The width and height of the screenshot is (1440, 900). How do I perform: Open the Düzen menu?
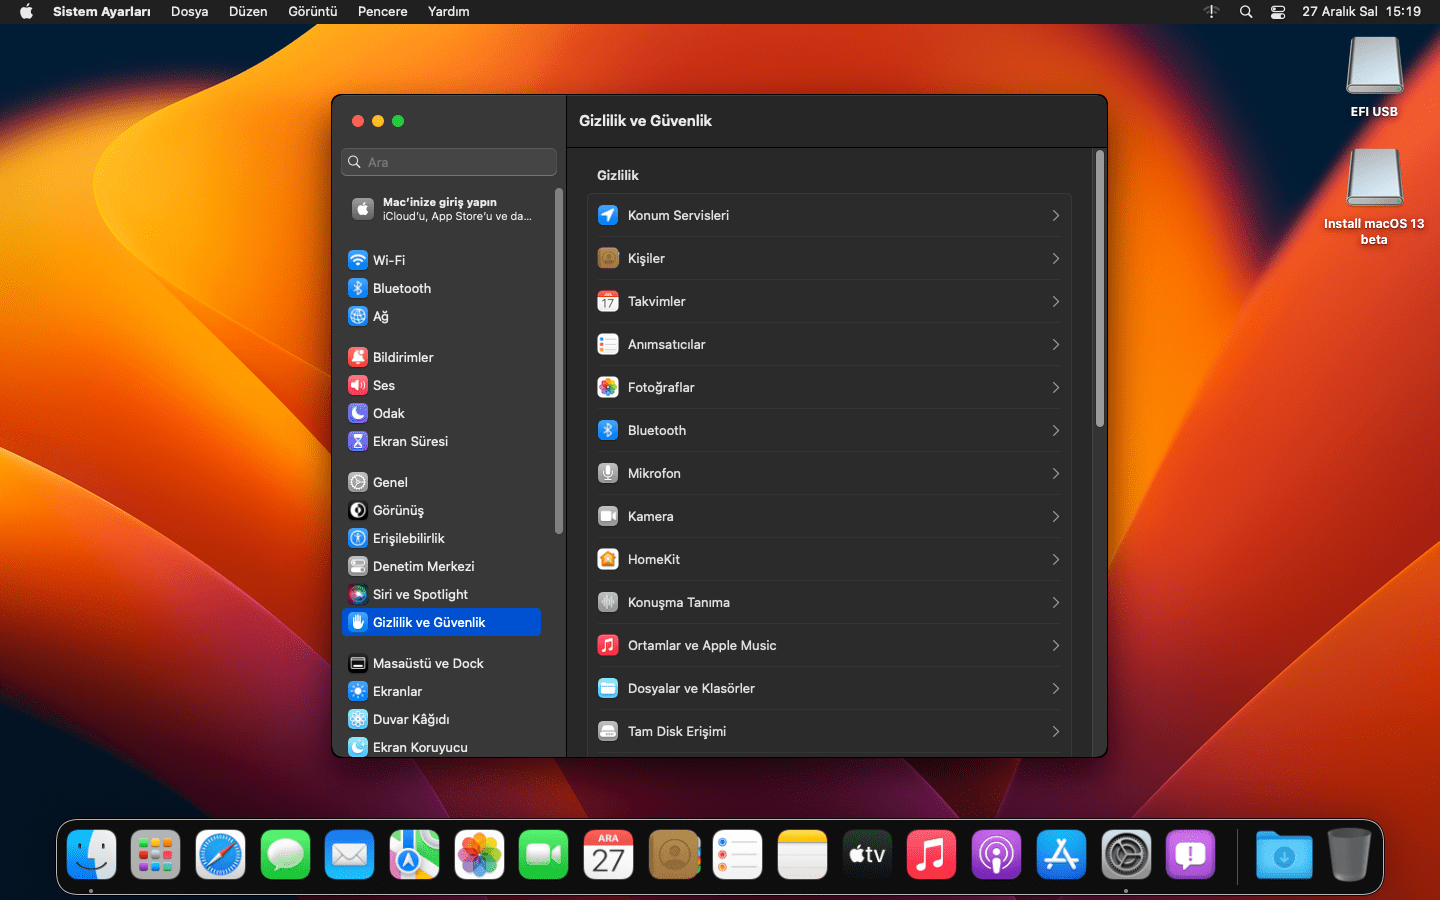(x=248, y=12)
